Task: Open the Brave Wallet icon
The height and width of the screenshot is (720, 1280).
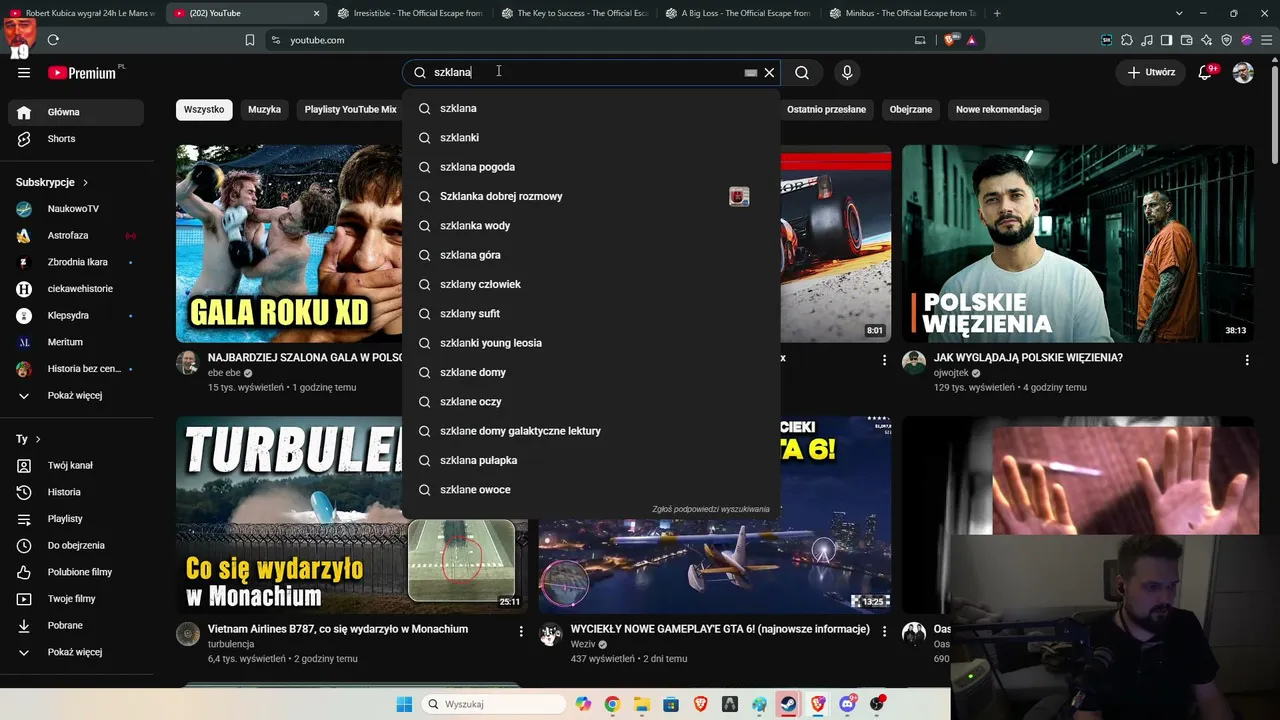Action: [1187, 40]
